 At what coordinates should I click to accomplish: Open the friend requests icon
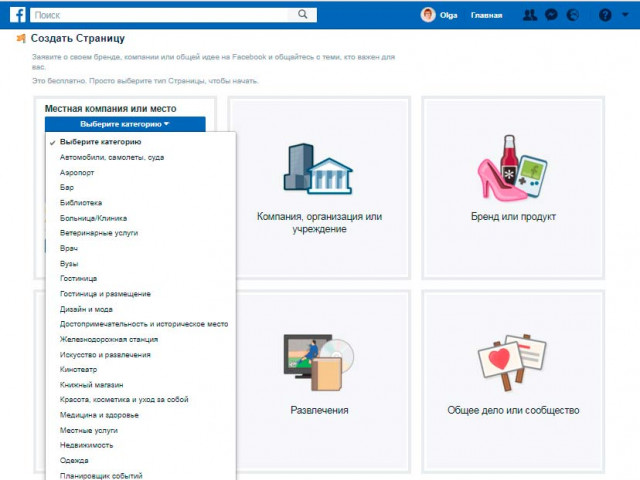click(x=530, y=15)
